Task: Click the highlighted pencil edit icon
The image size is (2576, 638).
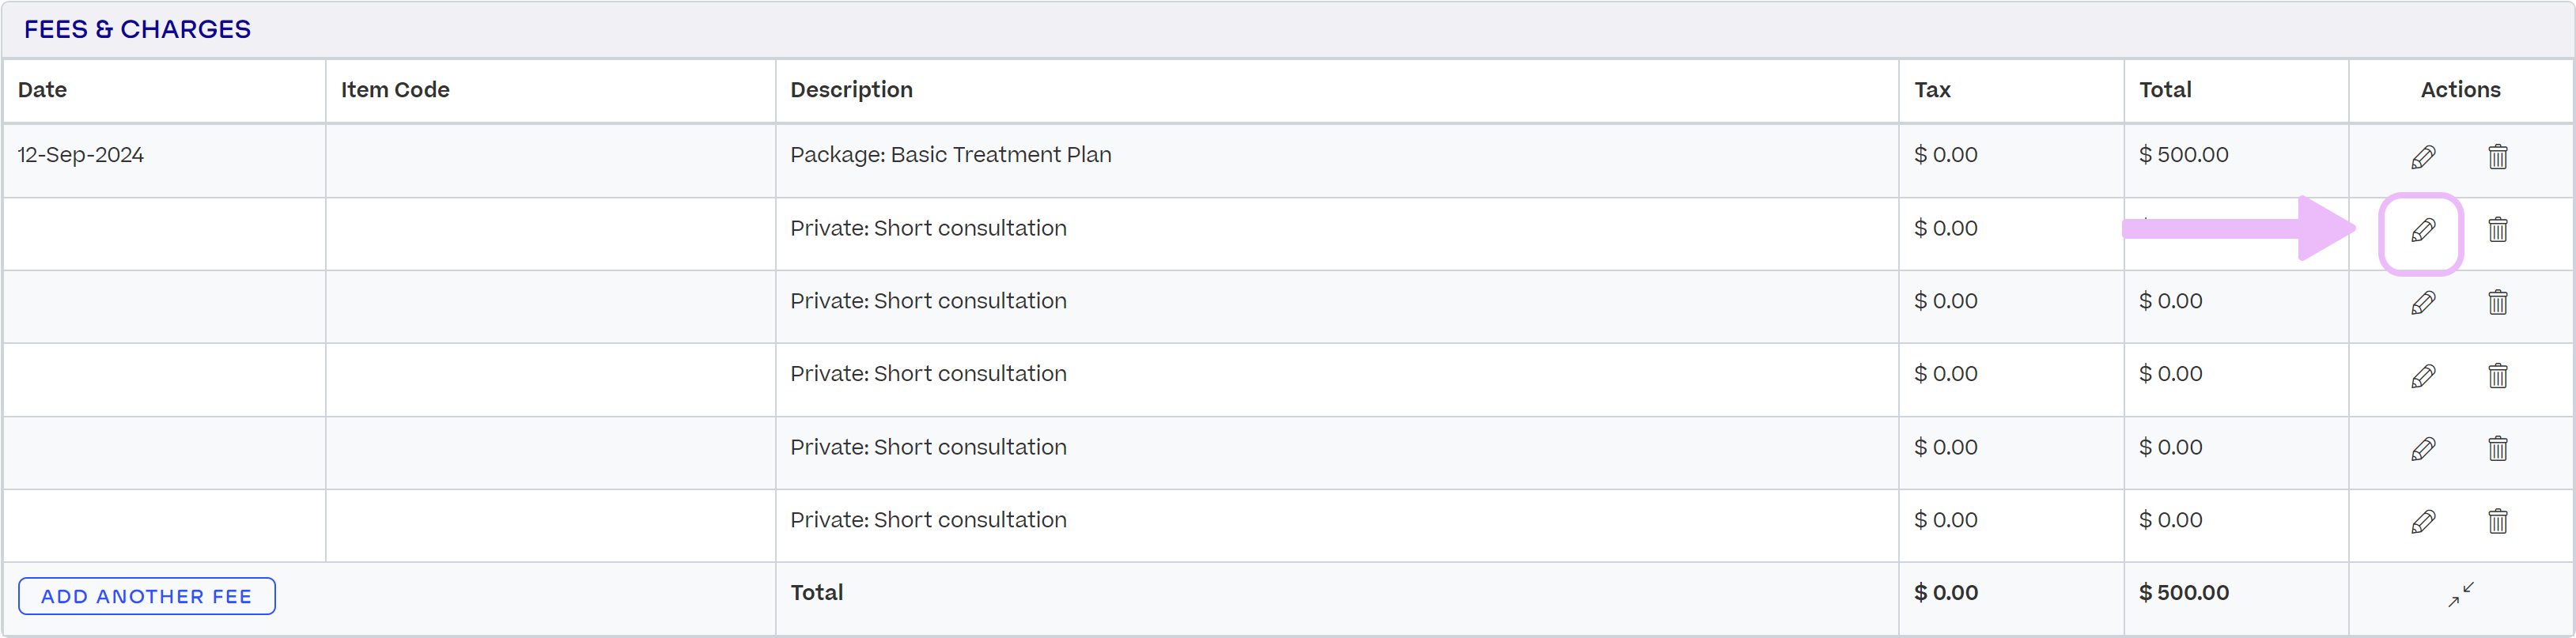Action: (x=2422, y=230)
